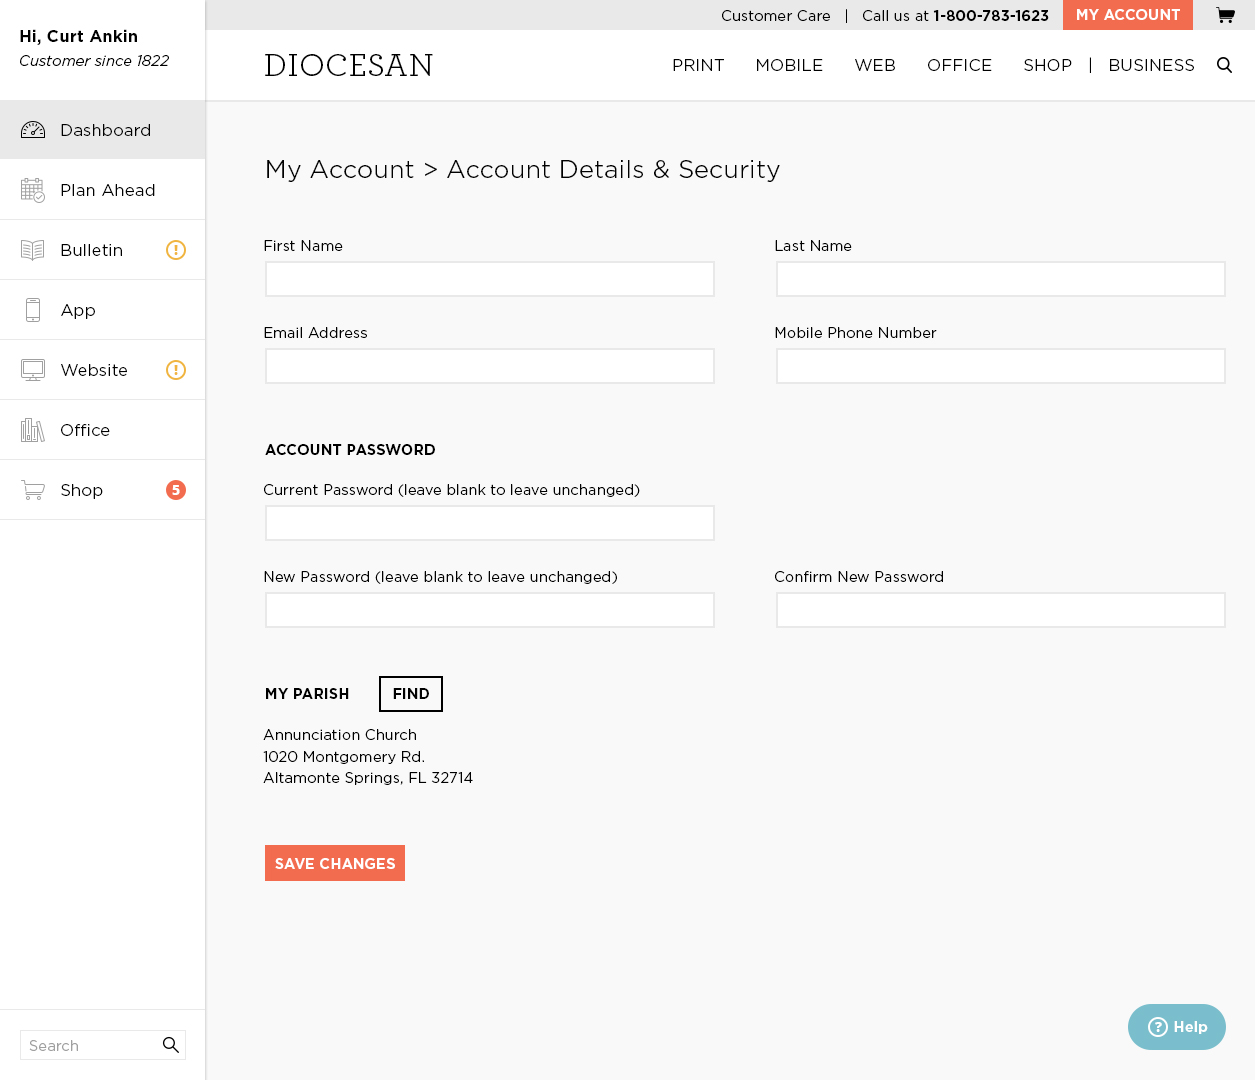The height and width of the screenshot is (1080, 1255).
Task: Click the App mobile phone icon
Action: [x=33, y=310]
